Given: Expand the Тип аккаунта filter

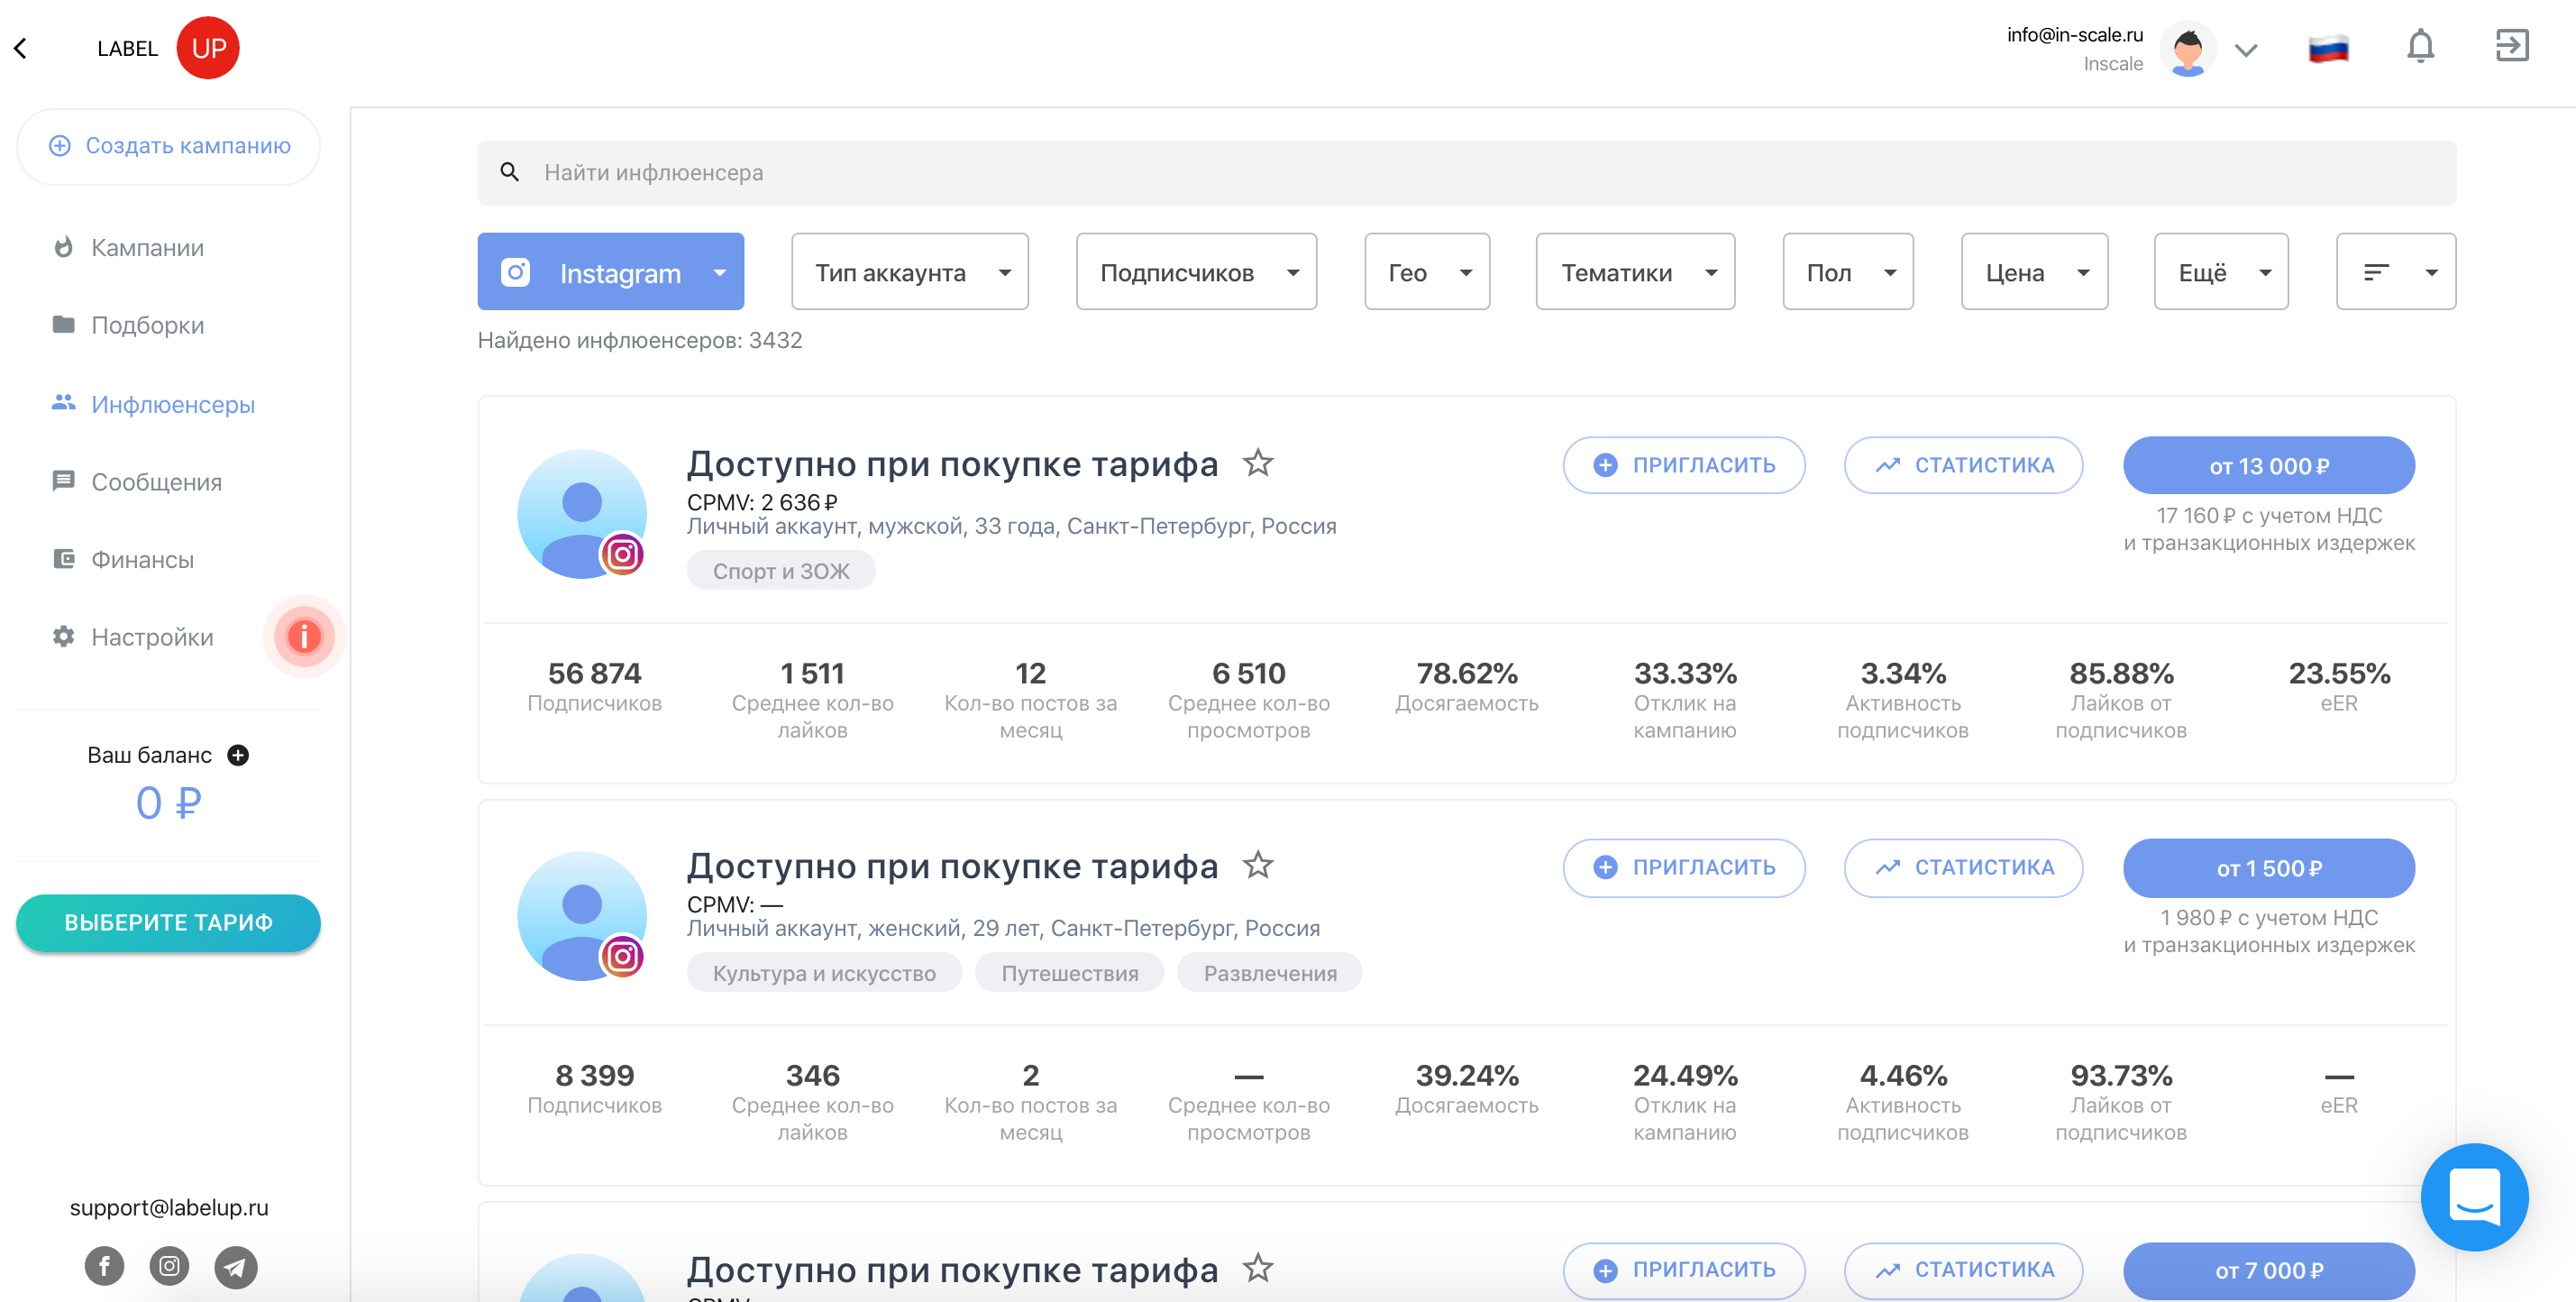Looking at the screenshot, I should click(910, 272).
